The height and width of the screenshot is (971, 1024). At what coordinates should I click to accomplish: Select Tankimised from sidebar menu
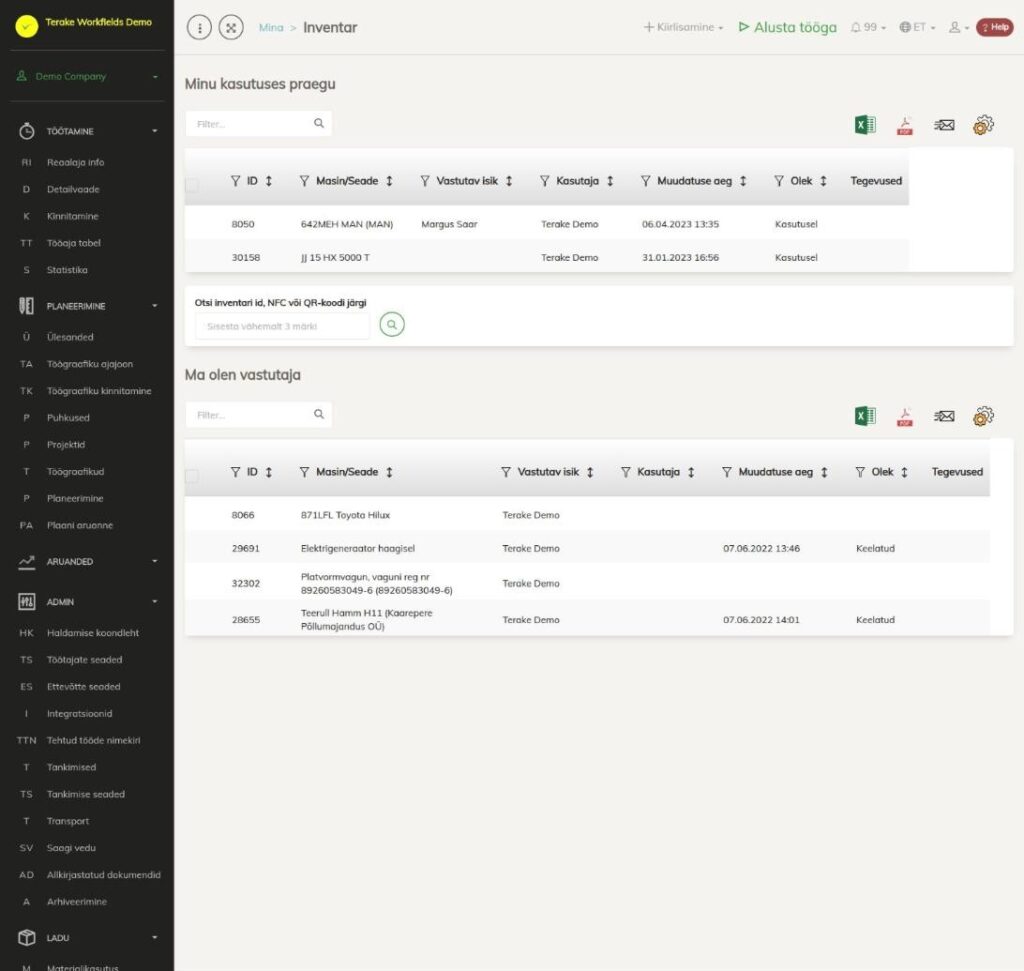[71, 767]
